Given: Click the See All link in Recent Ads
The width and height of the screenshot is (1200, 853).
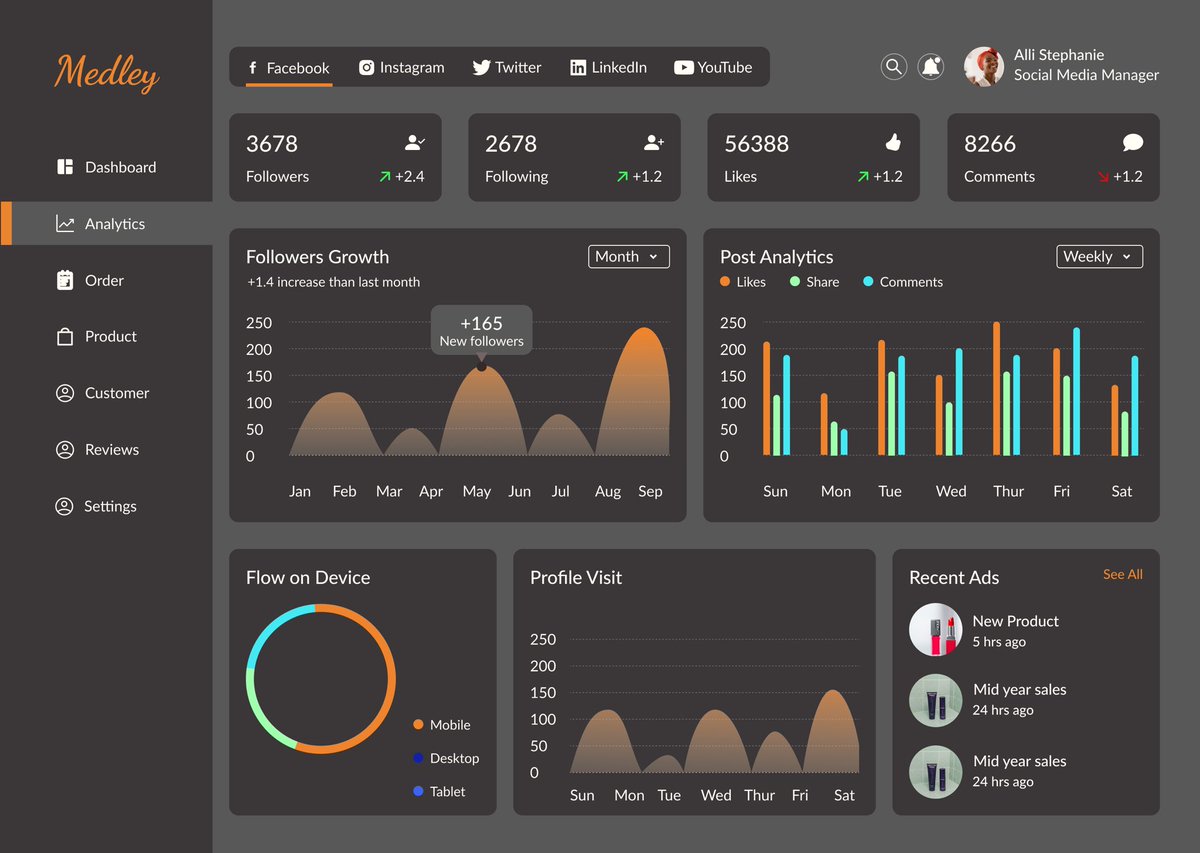Looking at the screenshot, I should point(1123,574).
